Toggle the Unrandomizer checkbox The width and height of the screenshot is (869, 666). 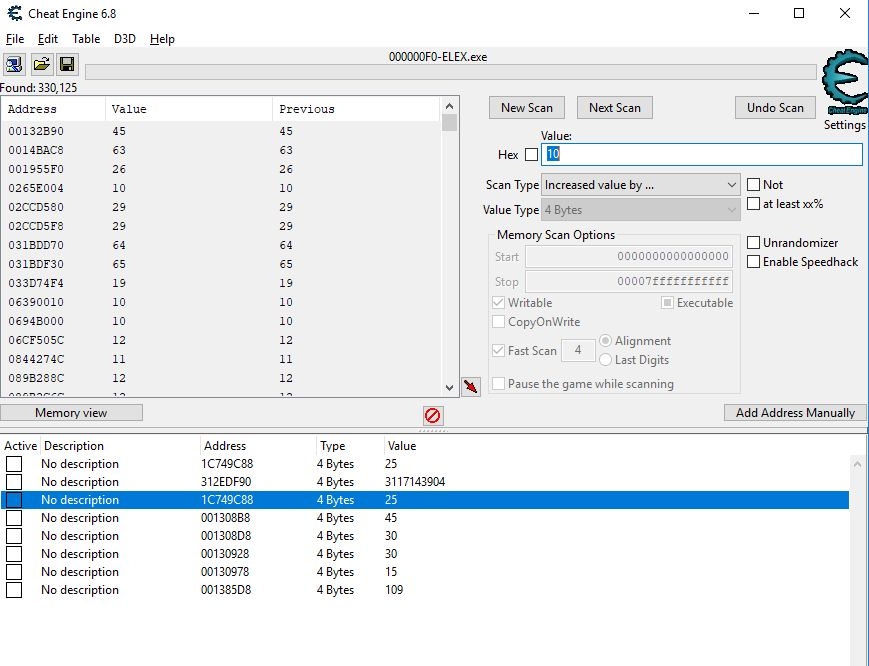point(753,243)
